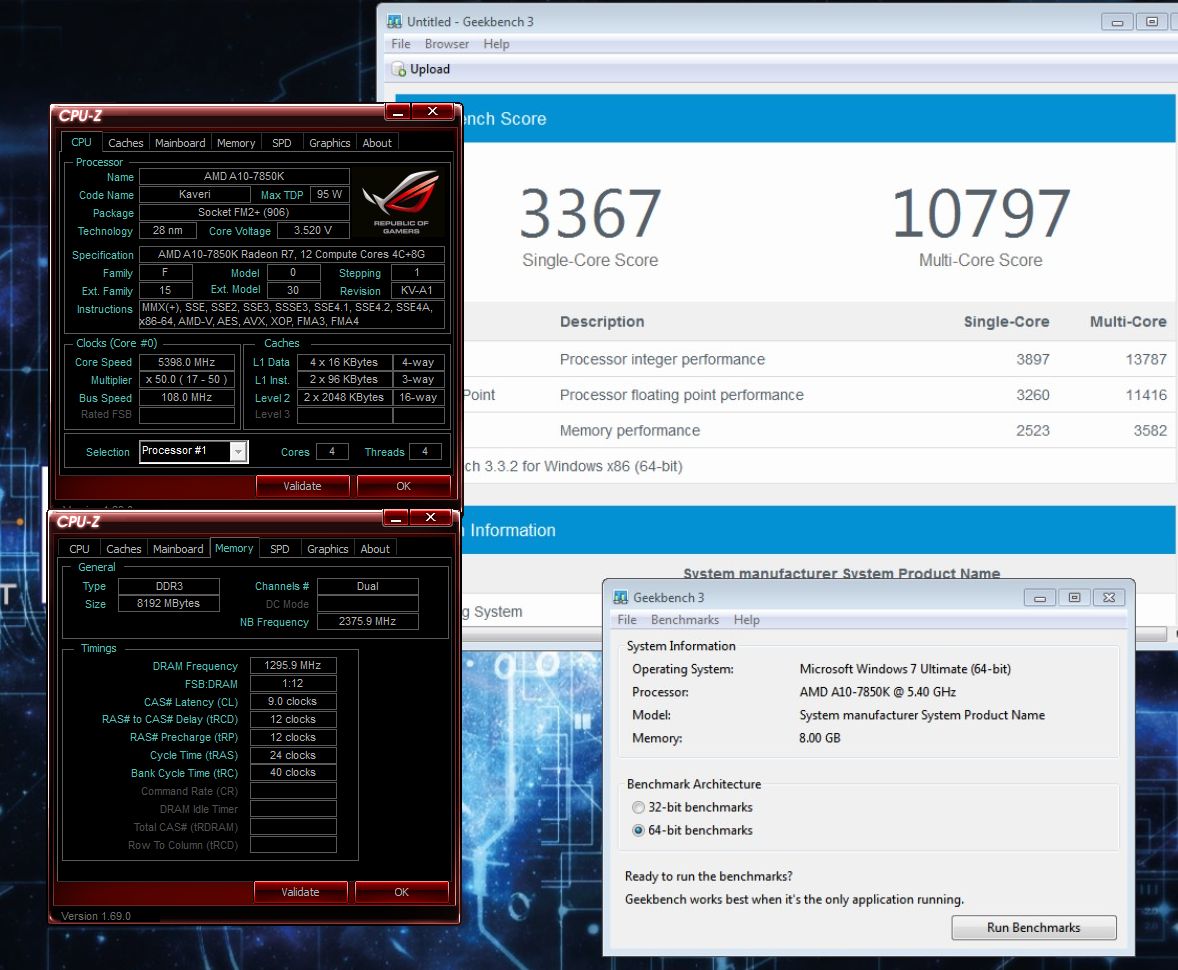Click Memory performance row
The image size is (1178, 970).
click(819, 431)
